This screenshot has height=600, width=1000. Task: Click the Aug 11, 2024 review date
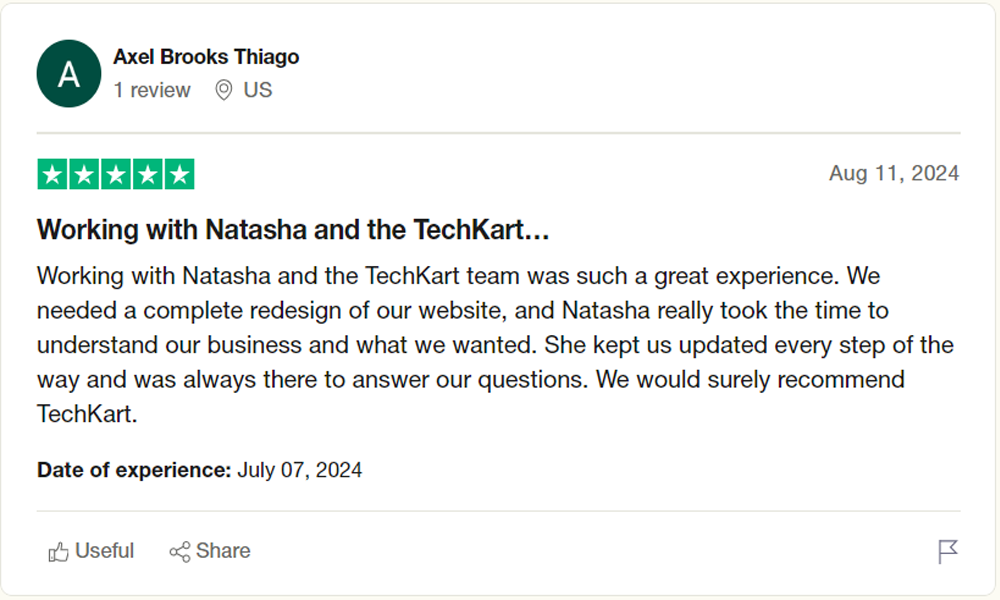click(x=893, y=173)
